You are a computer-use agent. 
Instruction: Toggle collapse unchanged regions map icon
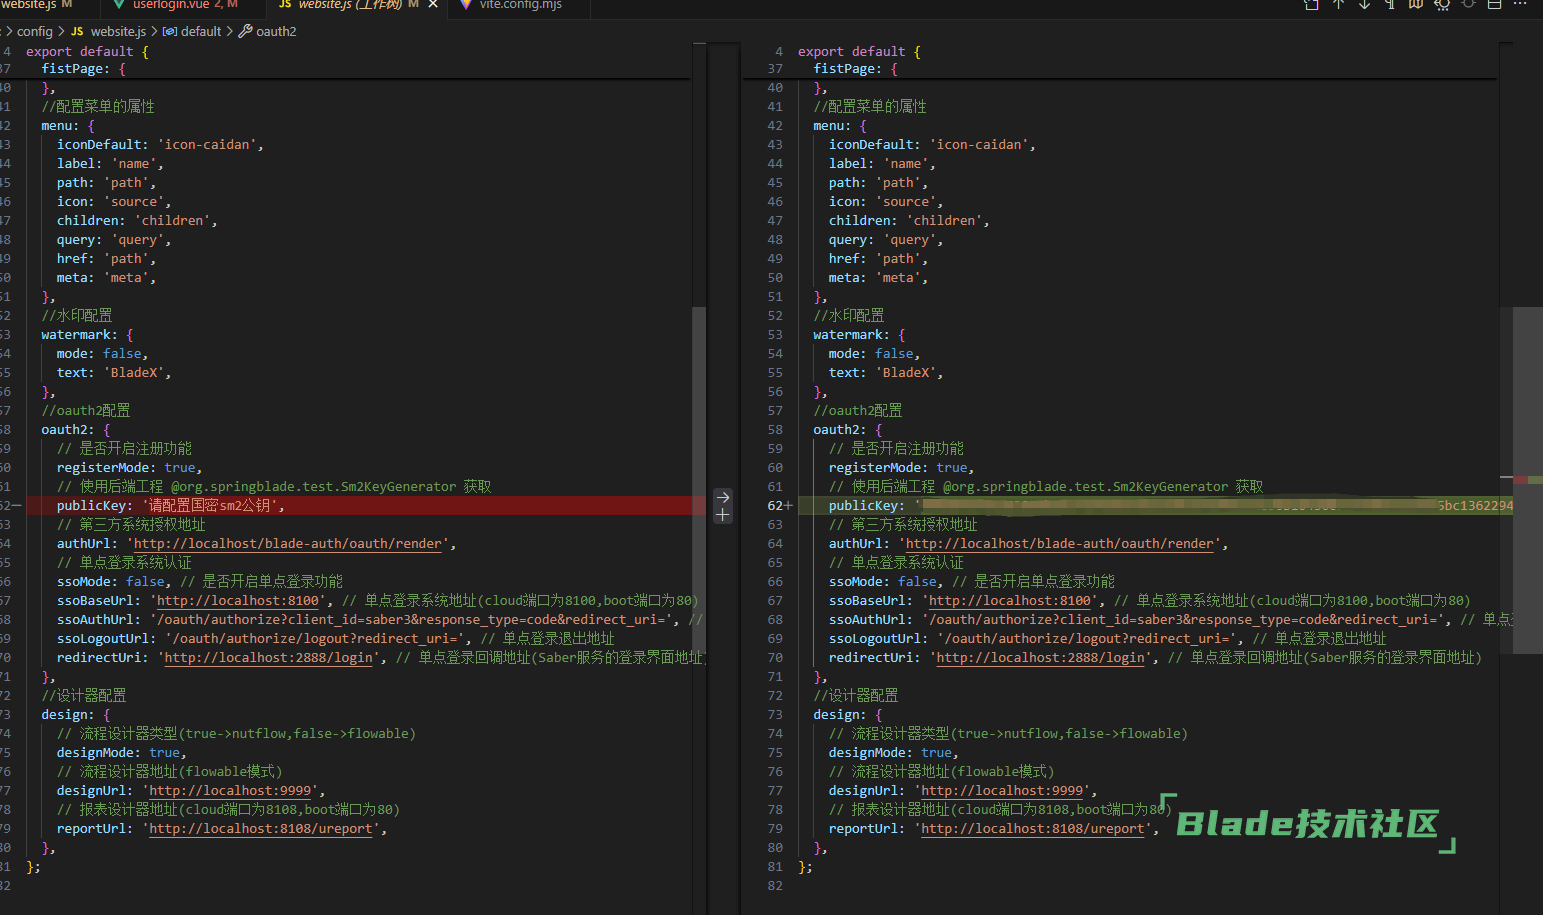(x=1416, y=4)
